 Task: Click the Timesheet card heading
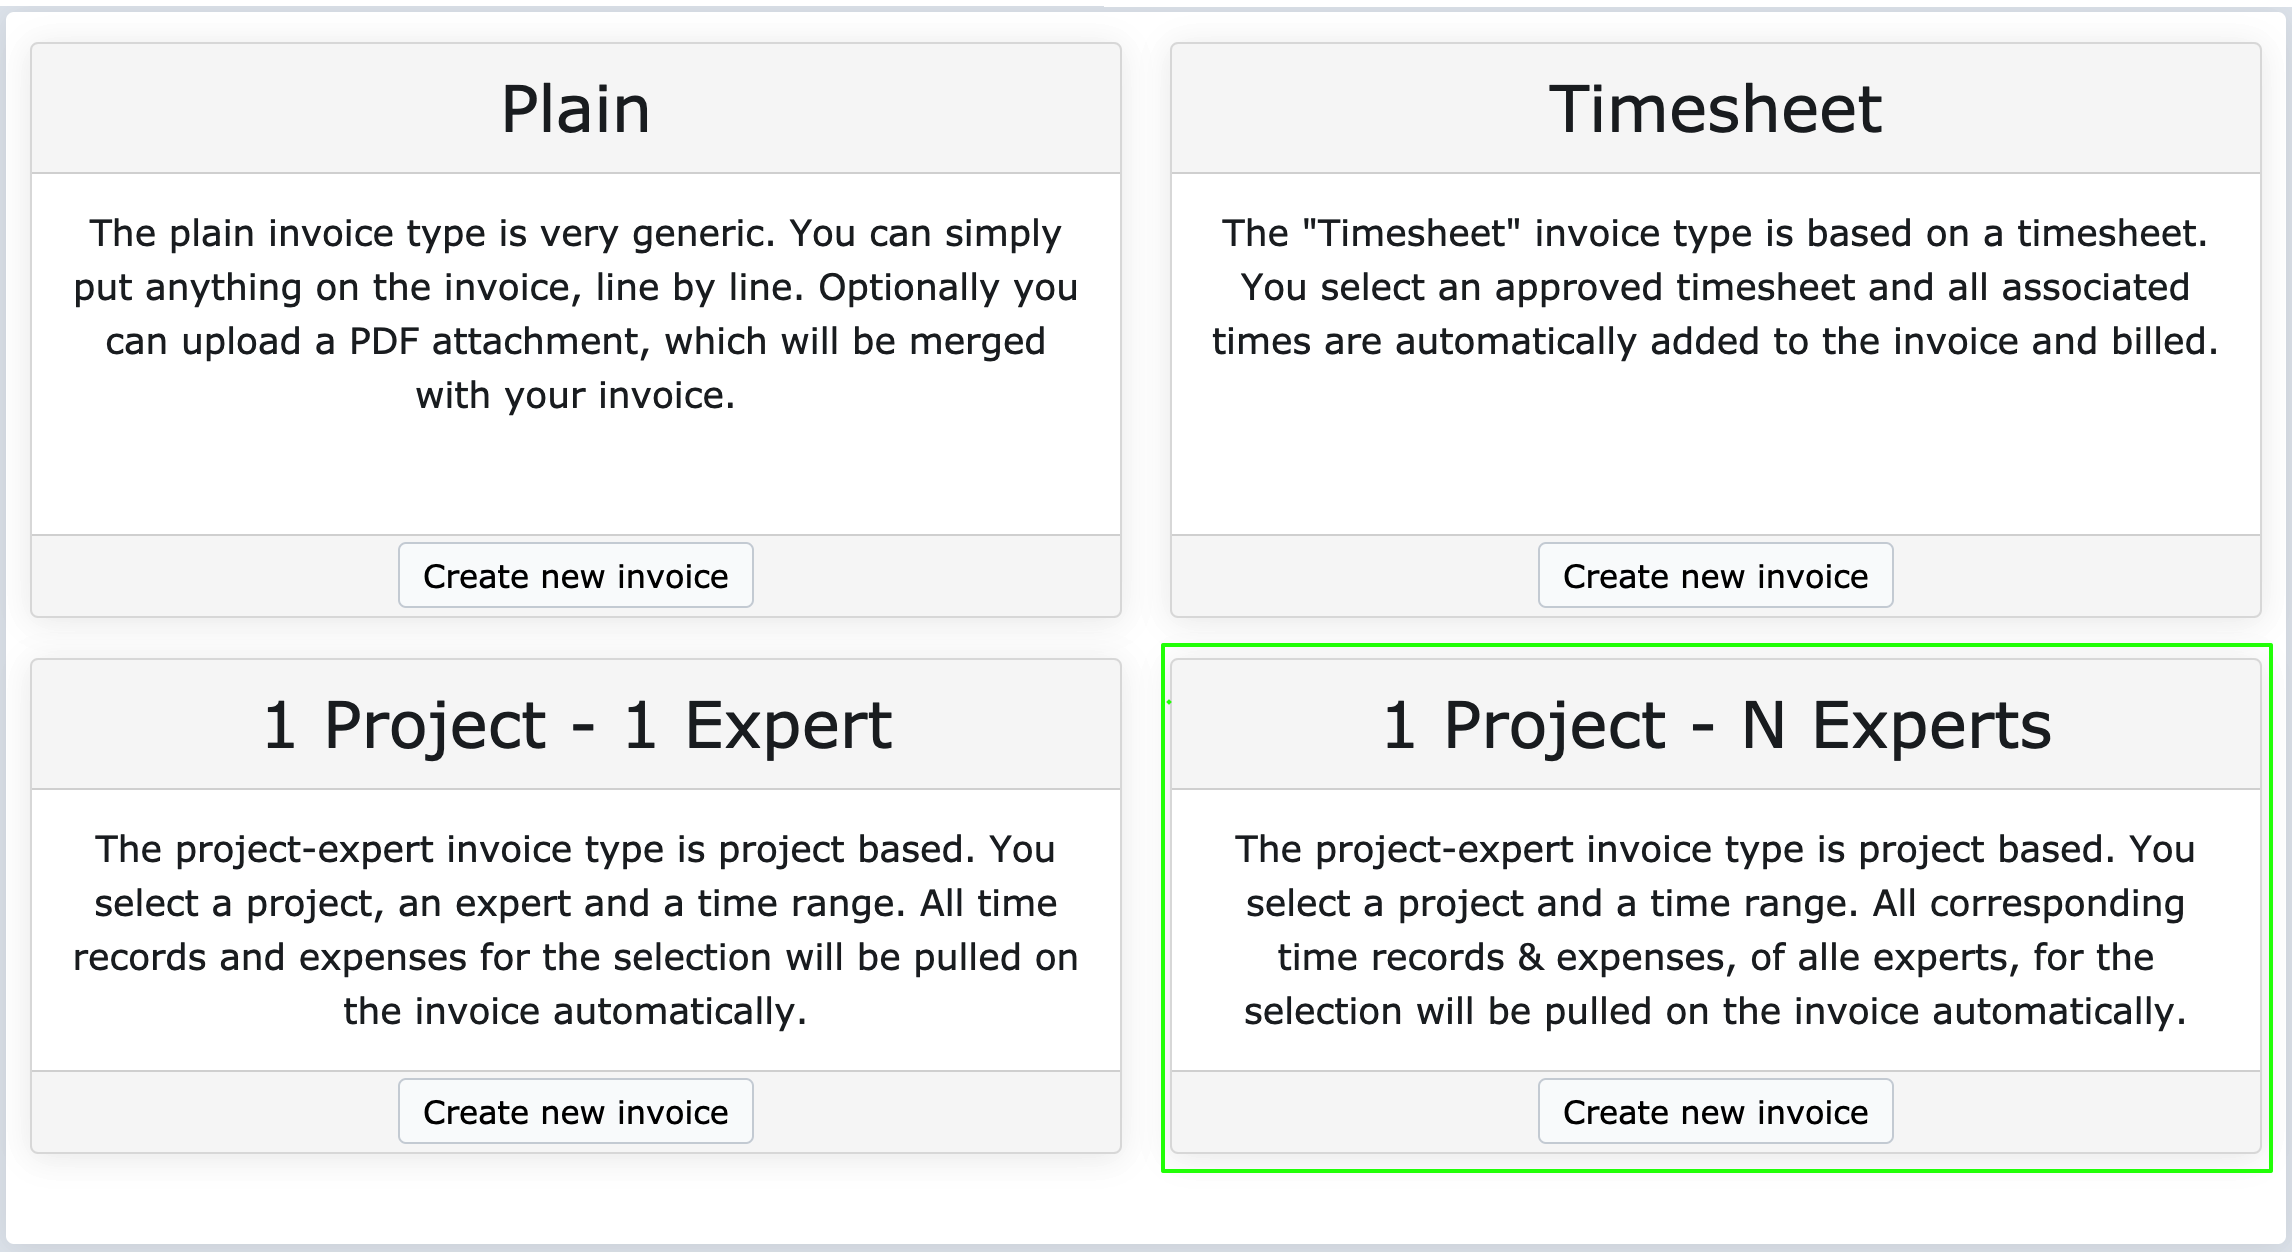click(1715, 109)
